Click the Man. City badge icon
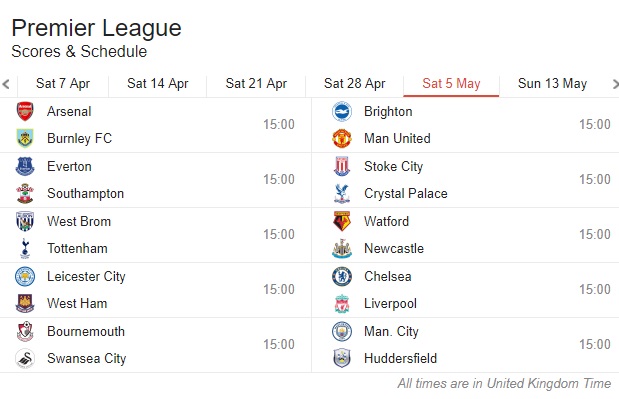The image size is (619, 399). (x=342, y=331)
